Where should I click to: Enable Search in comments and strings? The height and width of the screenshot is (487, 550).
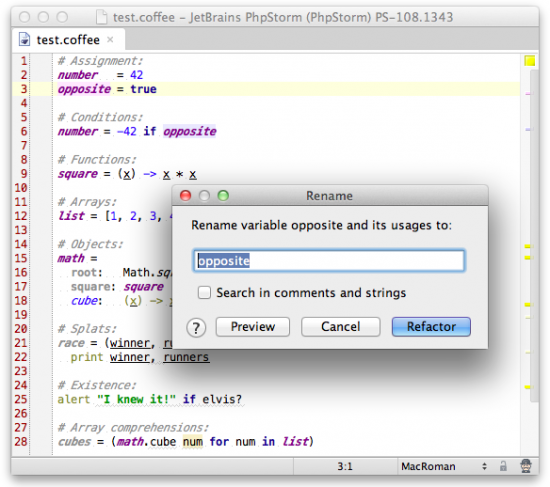point(204,292)
